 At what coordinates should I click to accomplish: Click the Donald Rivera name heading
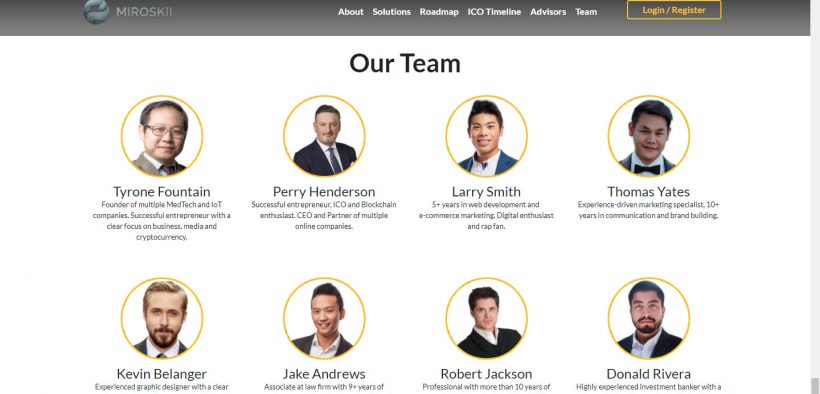(x=648, y=374)
